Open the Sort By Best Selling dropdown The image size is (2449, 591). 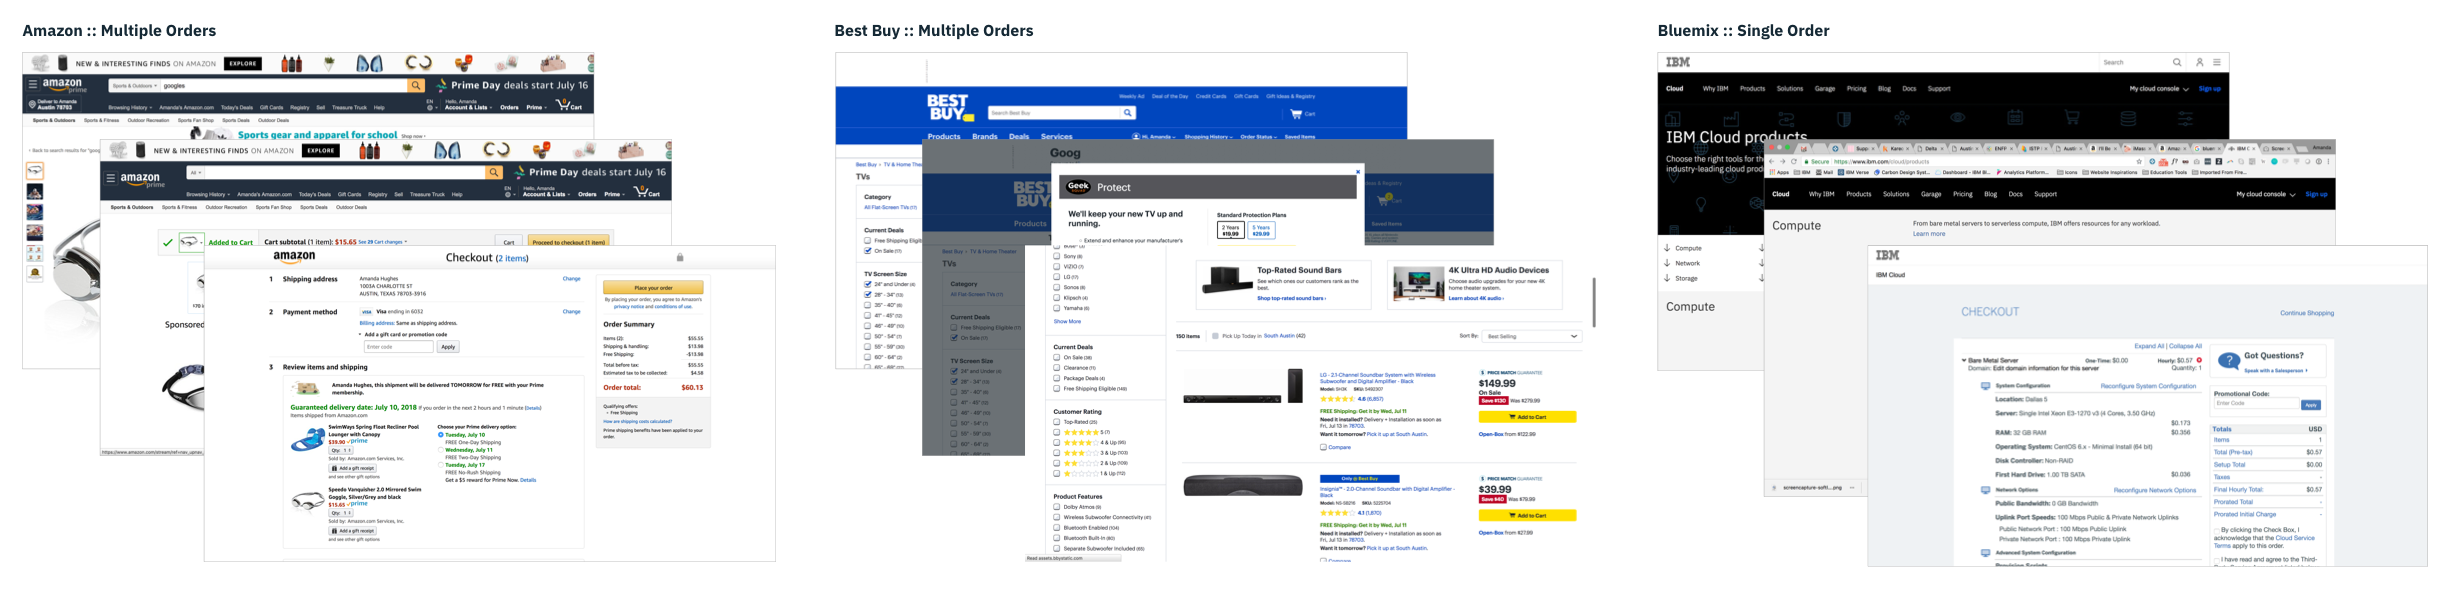[x=1533, y=336]
